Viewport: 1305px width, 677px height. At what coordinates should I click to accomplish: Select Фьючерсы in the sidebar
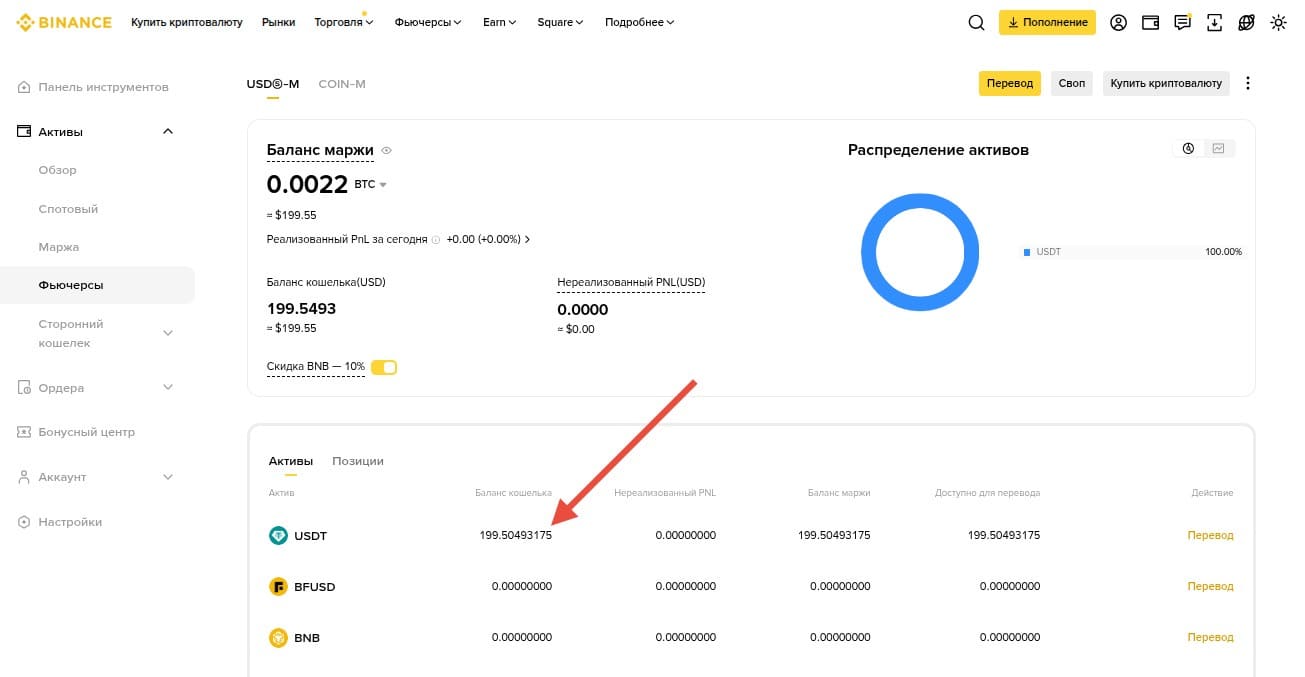tap(97, 285)
